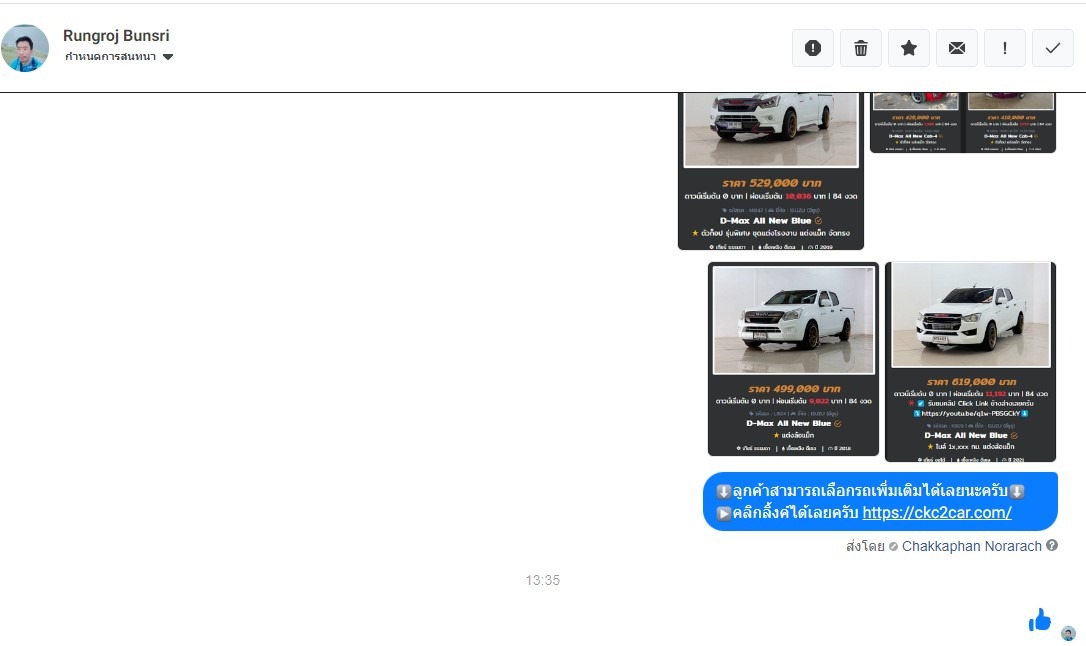Click the blue thumbs-up like icon
Viewport: 1086px width, 646px height.
(1040, 620)
